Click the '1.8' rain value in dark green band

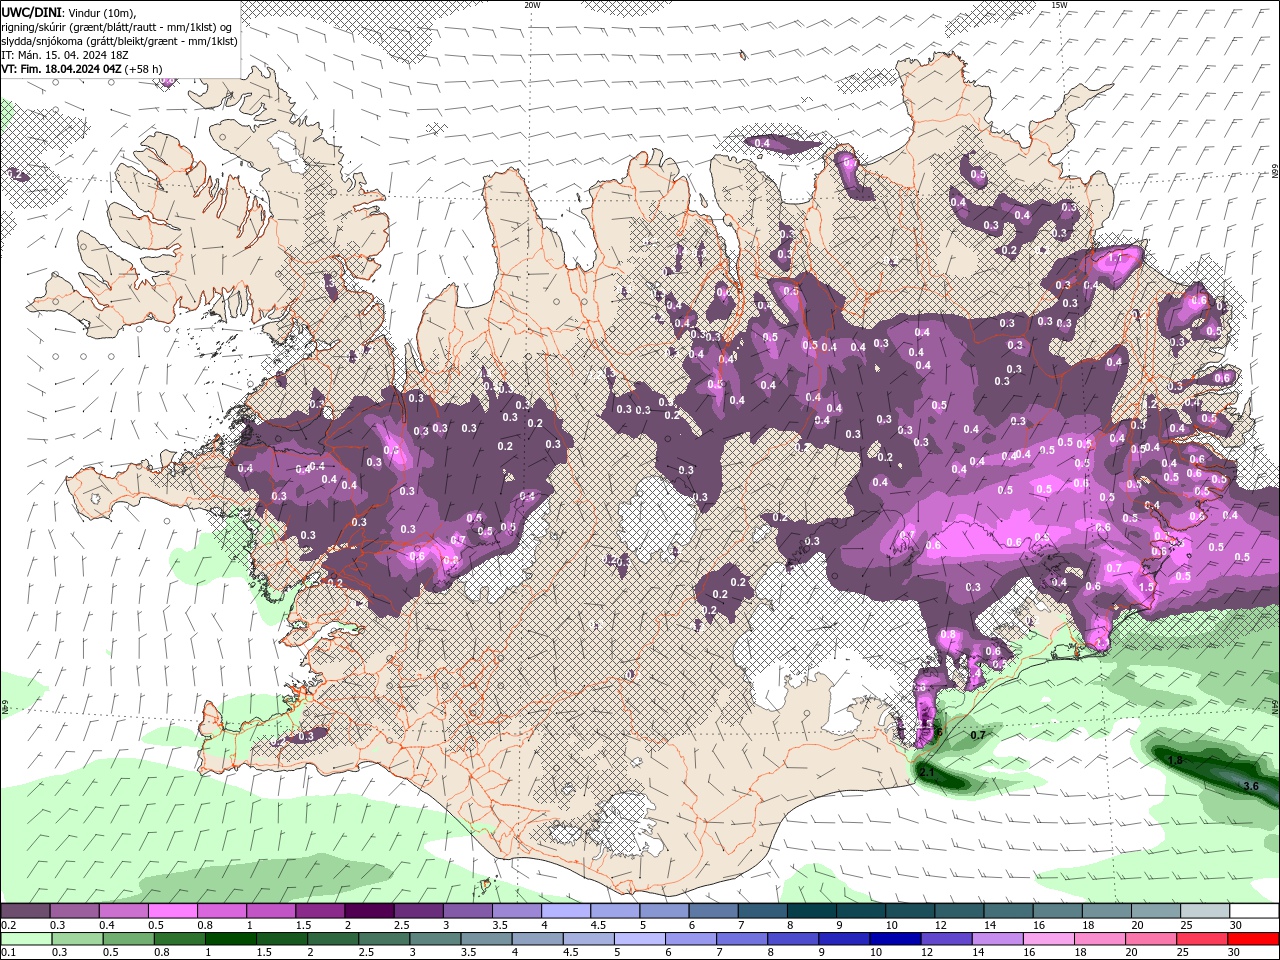pos(1175,760)
